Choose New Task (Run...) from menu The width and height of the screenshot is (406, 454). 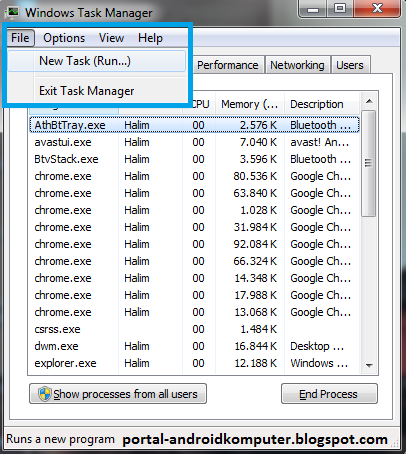pos(97,61)
